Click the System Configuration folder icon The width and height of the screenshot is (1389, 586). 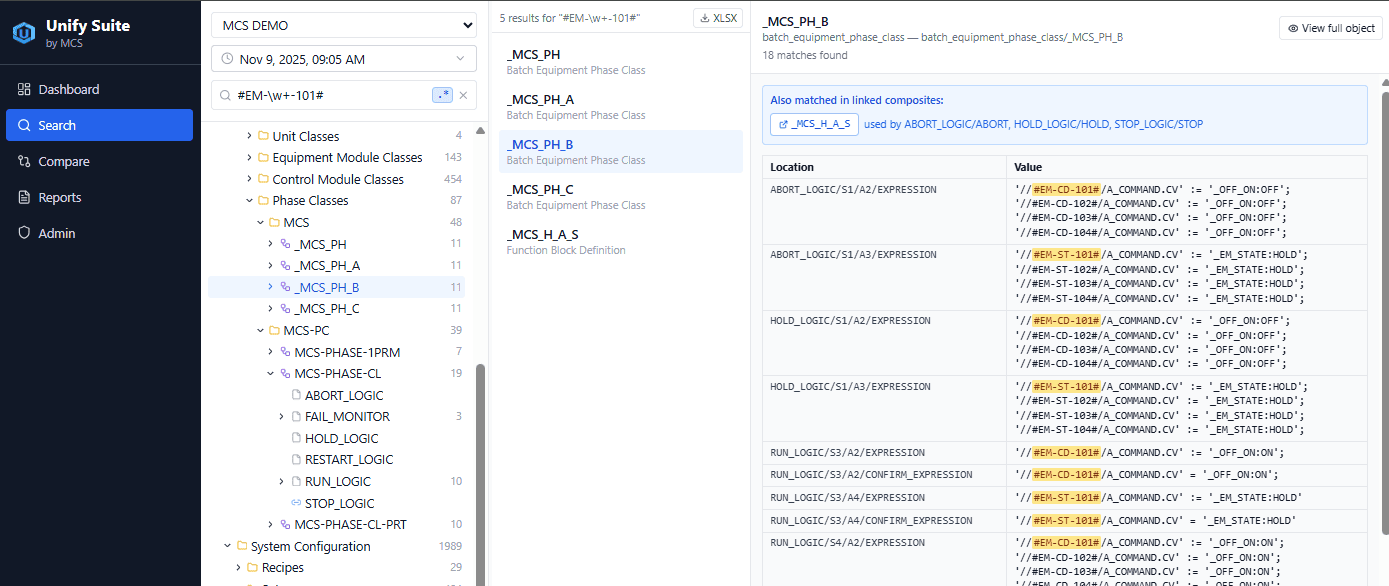tap(241, 547)
